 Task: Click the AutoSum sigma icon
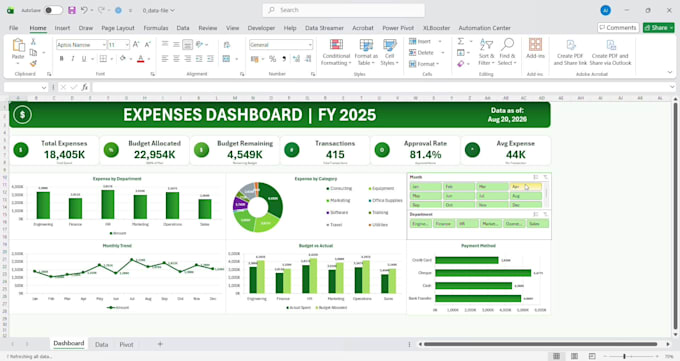tap(461, 41)
